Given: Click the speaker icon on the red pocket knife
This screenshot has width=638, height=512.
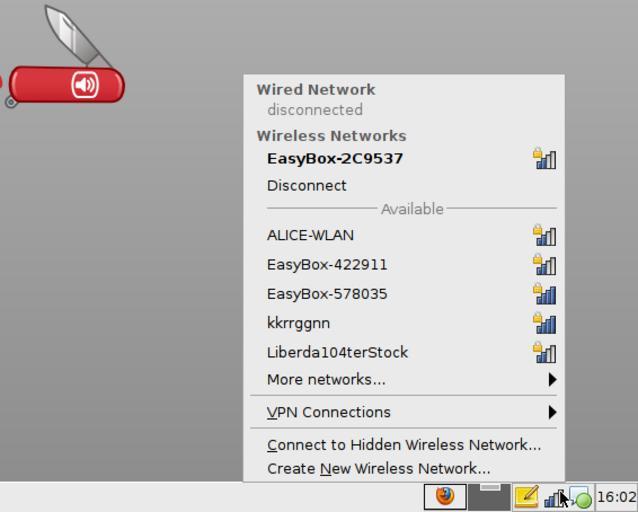Looking at the screenshot, I should 85,85.
